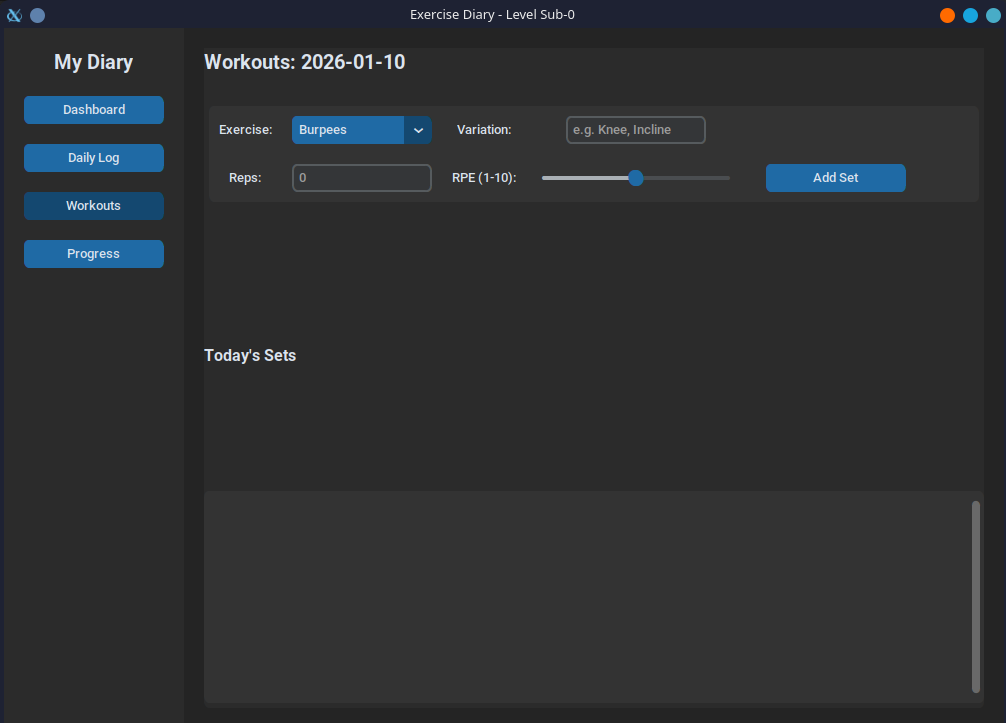Click the orange circle in the title bar

coord(947,15)
